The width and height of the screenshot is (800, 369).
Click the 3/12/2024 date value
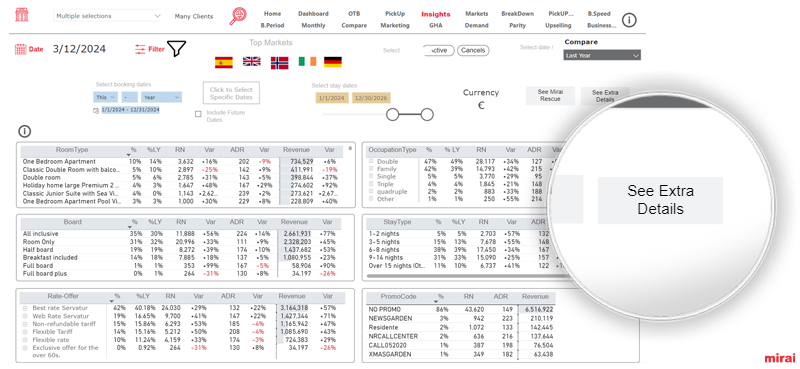coord(79,49)
